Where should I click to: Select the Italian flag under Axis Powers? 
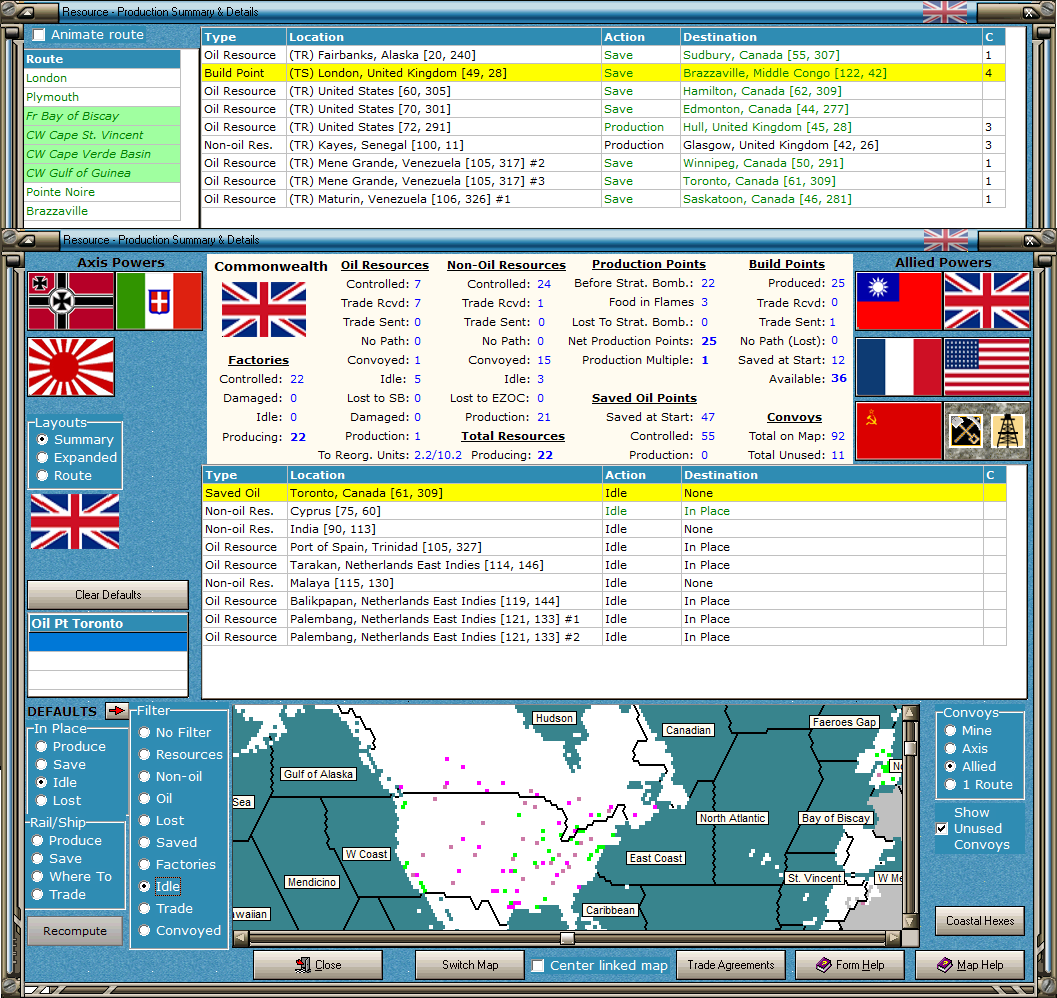[x=159, y=301]
